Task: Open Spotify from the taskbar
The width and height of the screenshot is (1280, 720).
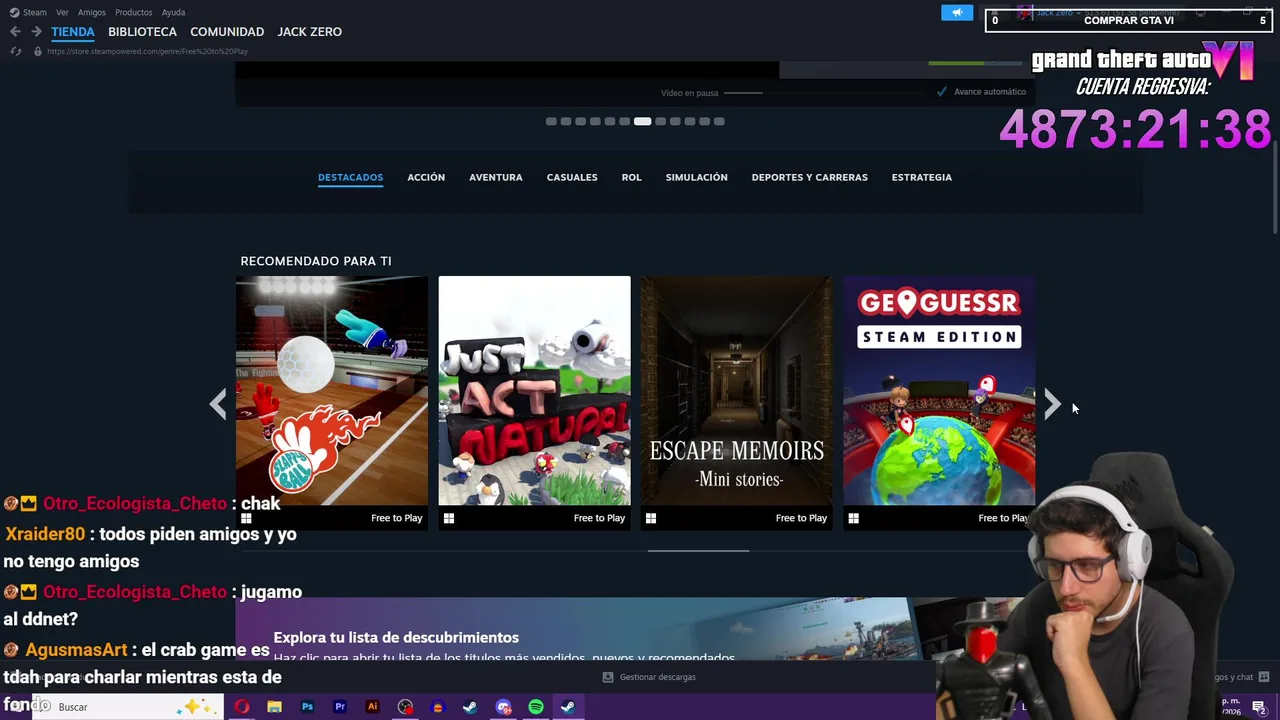Action: [536, 707]
